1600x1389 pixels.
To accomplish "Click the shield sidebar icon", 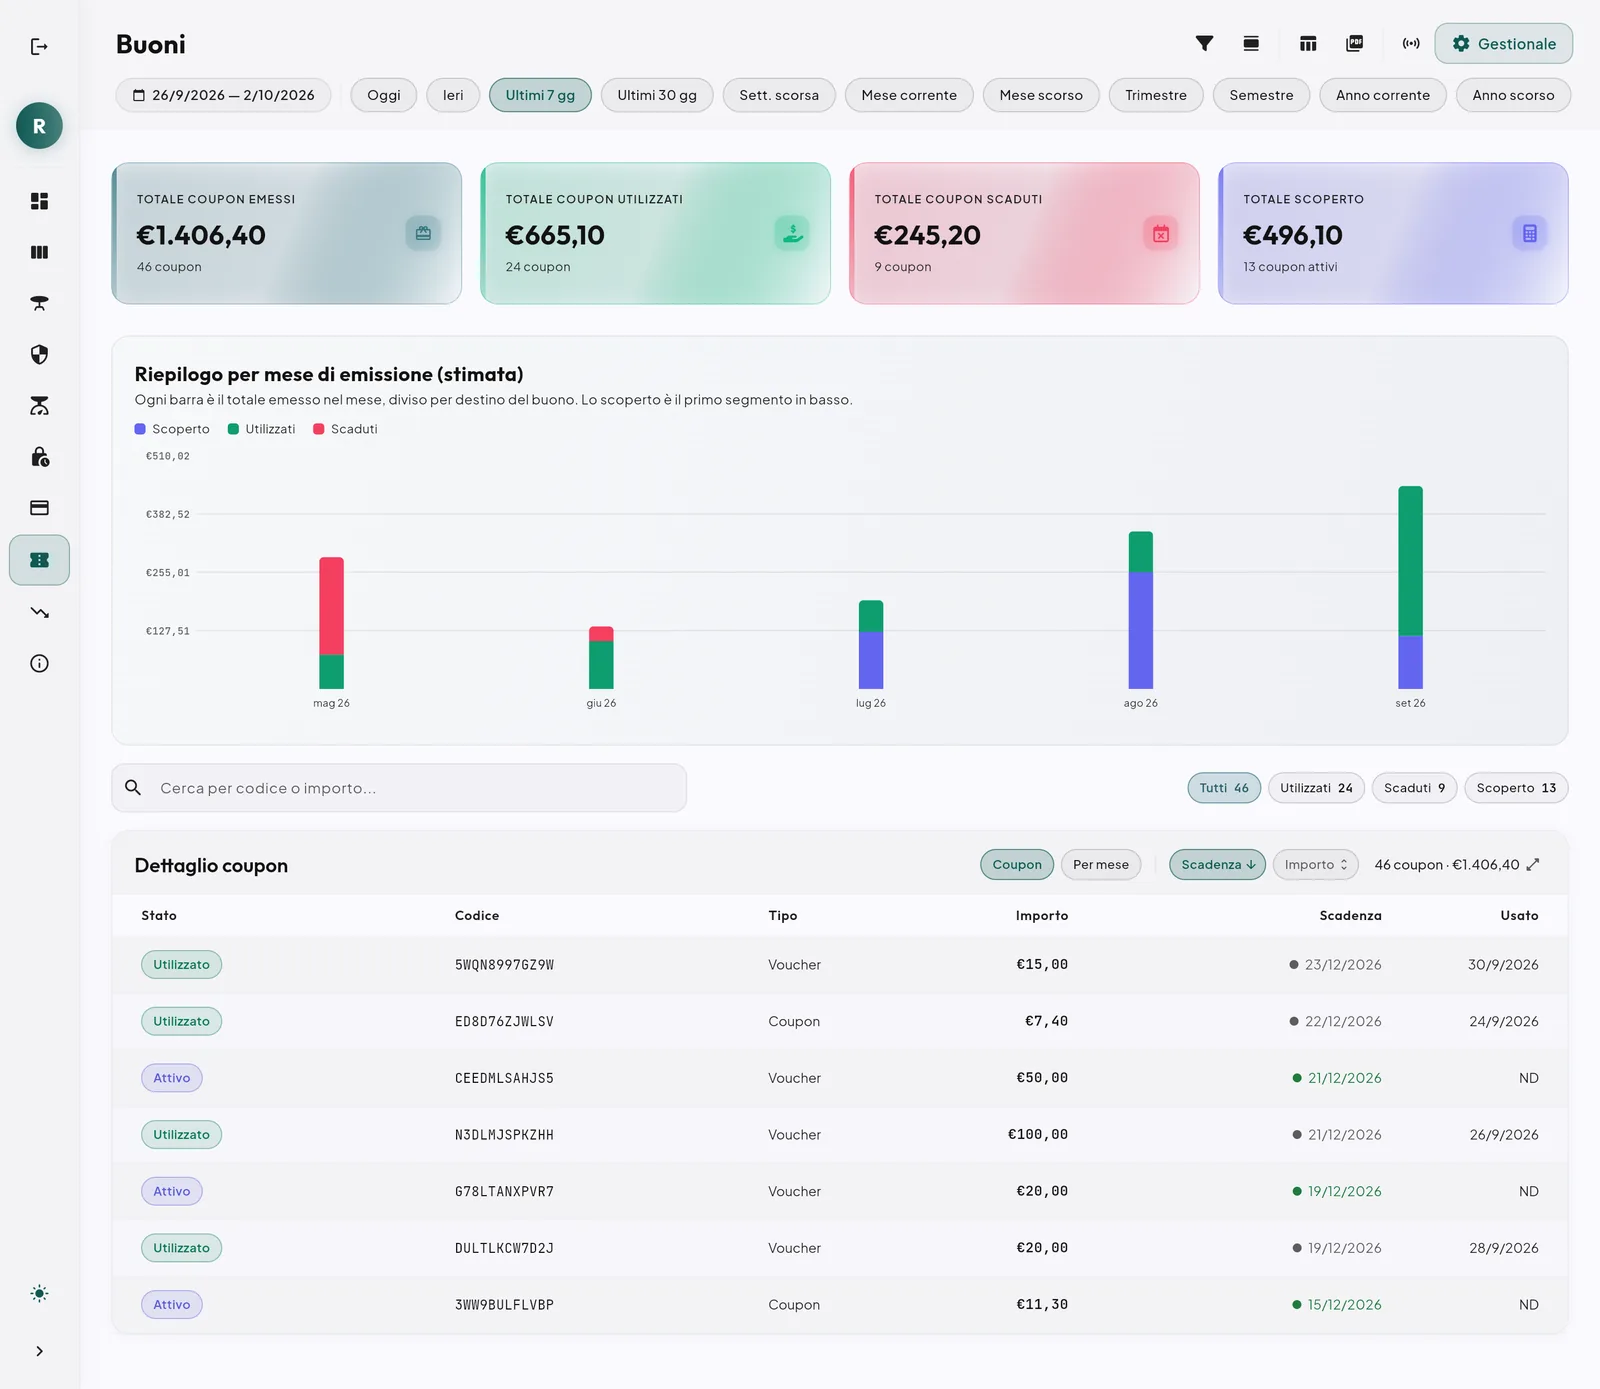I will [x=39, y=354].
